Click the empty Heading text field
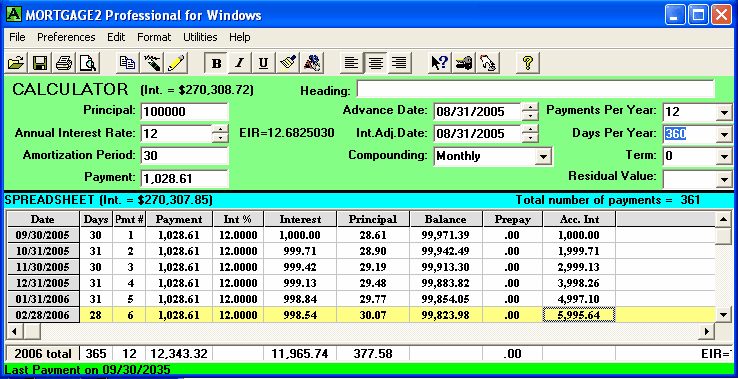Screen dimensions: 738x379 536,89
